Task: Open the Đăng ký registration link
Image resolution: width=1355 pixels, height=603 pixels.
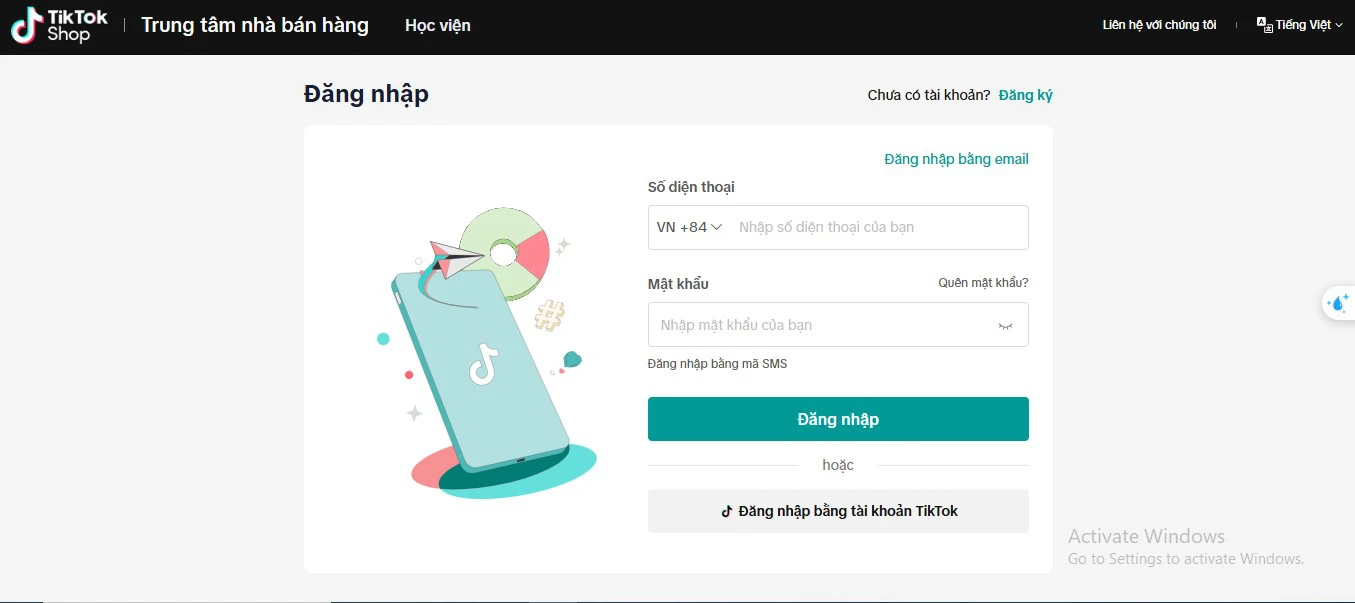Action: pyautogui.click(x=1024, y=94)
